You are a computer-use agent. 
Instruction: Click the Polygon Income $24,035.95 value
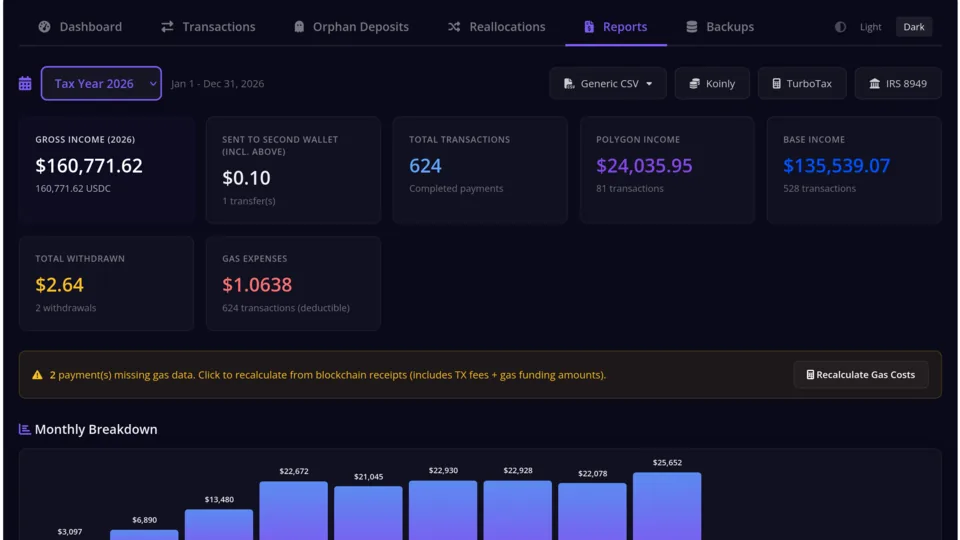[644, 165]
